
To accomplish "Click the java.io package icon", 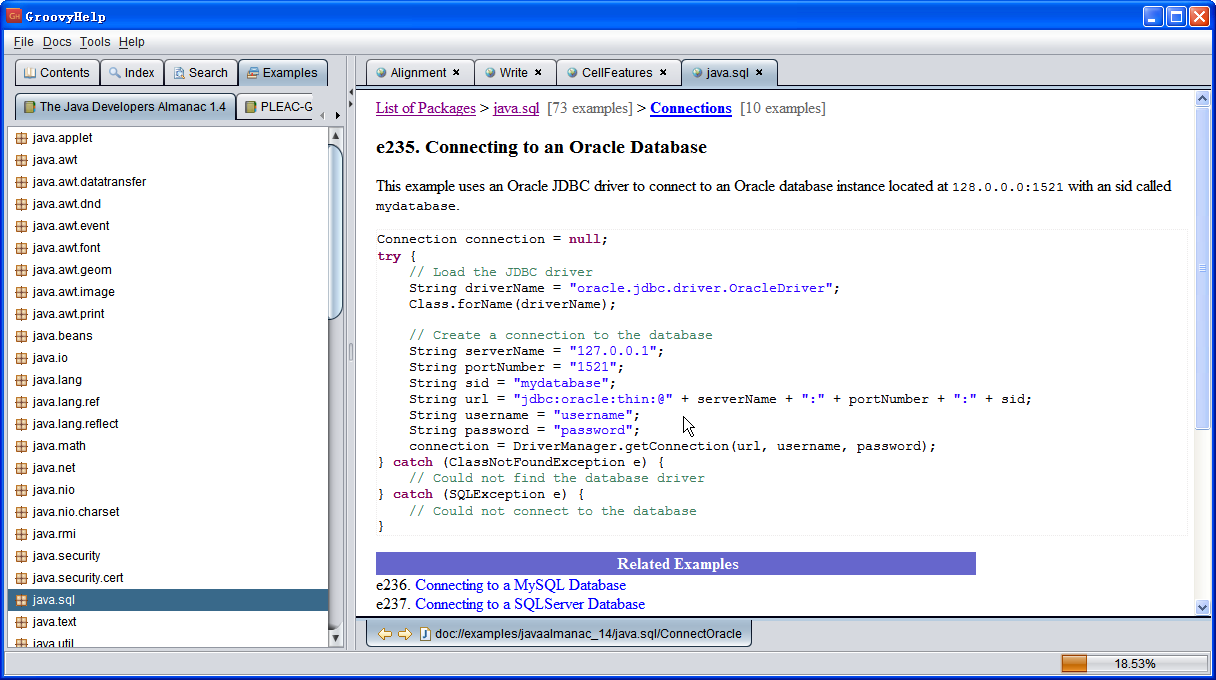I will [x=21, y=358].
